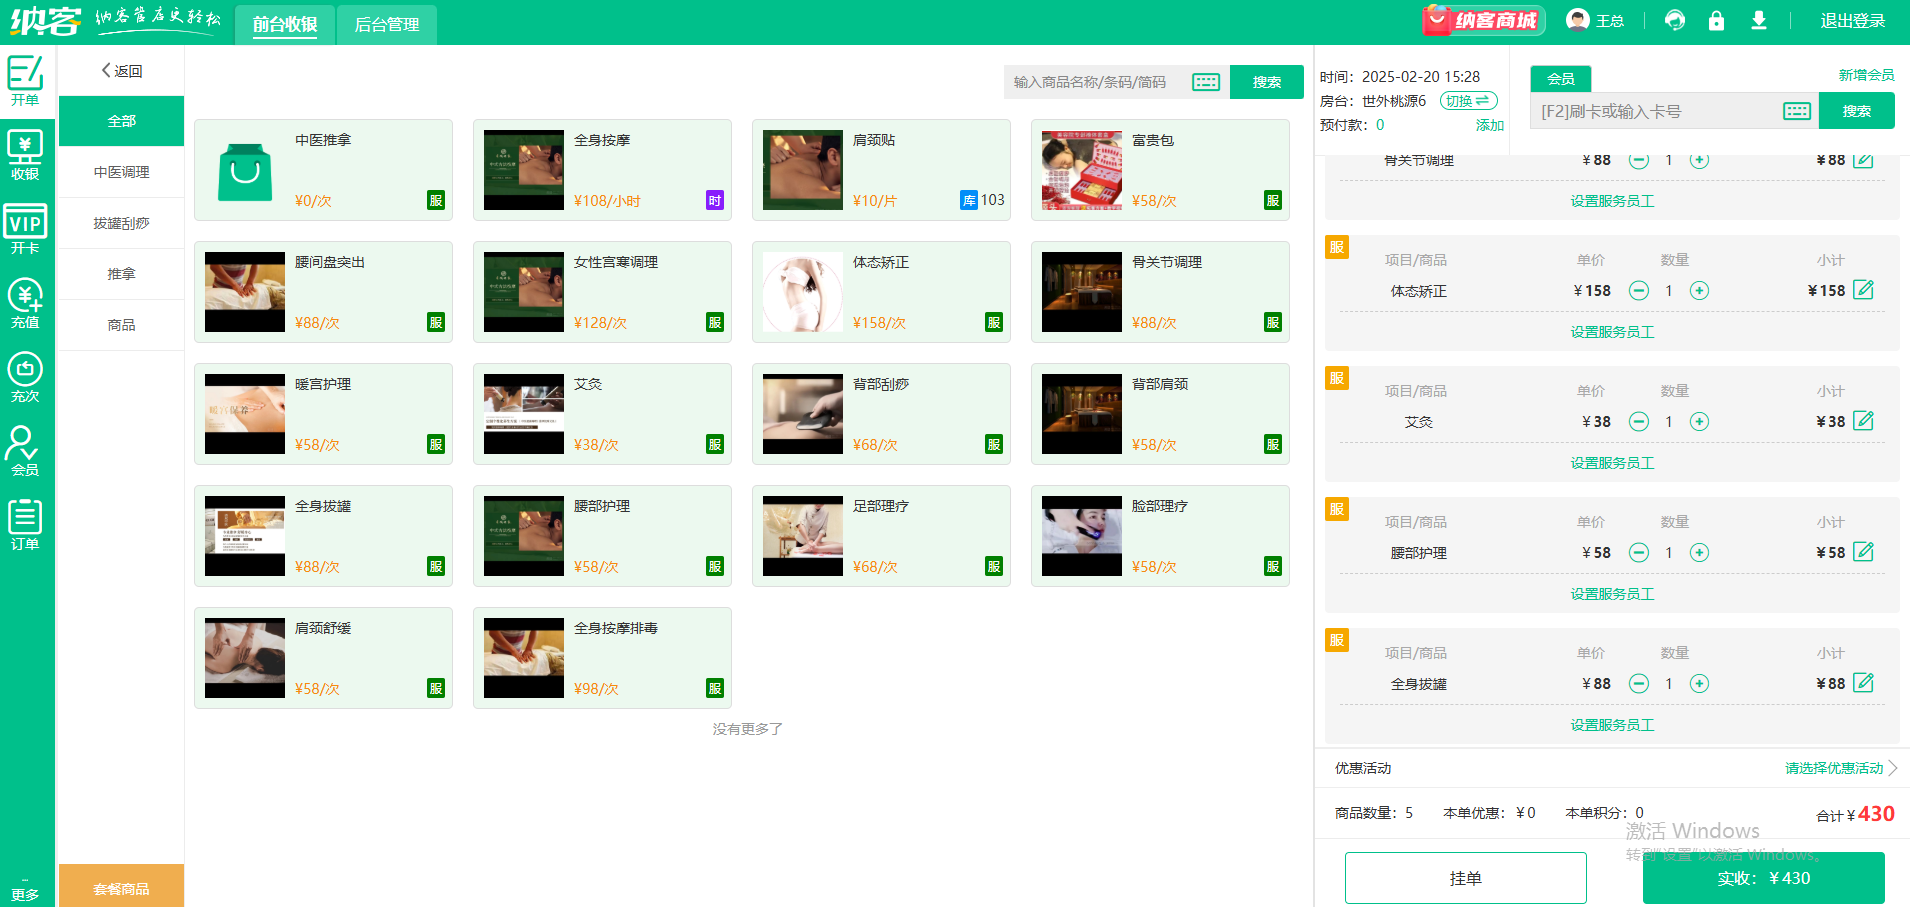The image size is (1910, 907).
Task: Lock the screen with padlock icon
Action: (x=1716, y=20)
